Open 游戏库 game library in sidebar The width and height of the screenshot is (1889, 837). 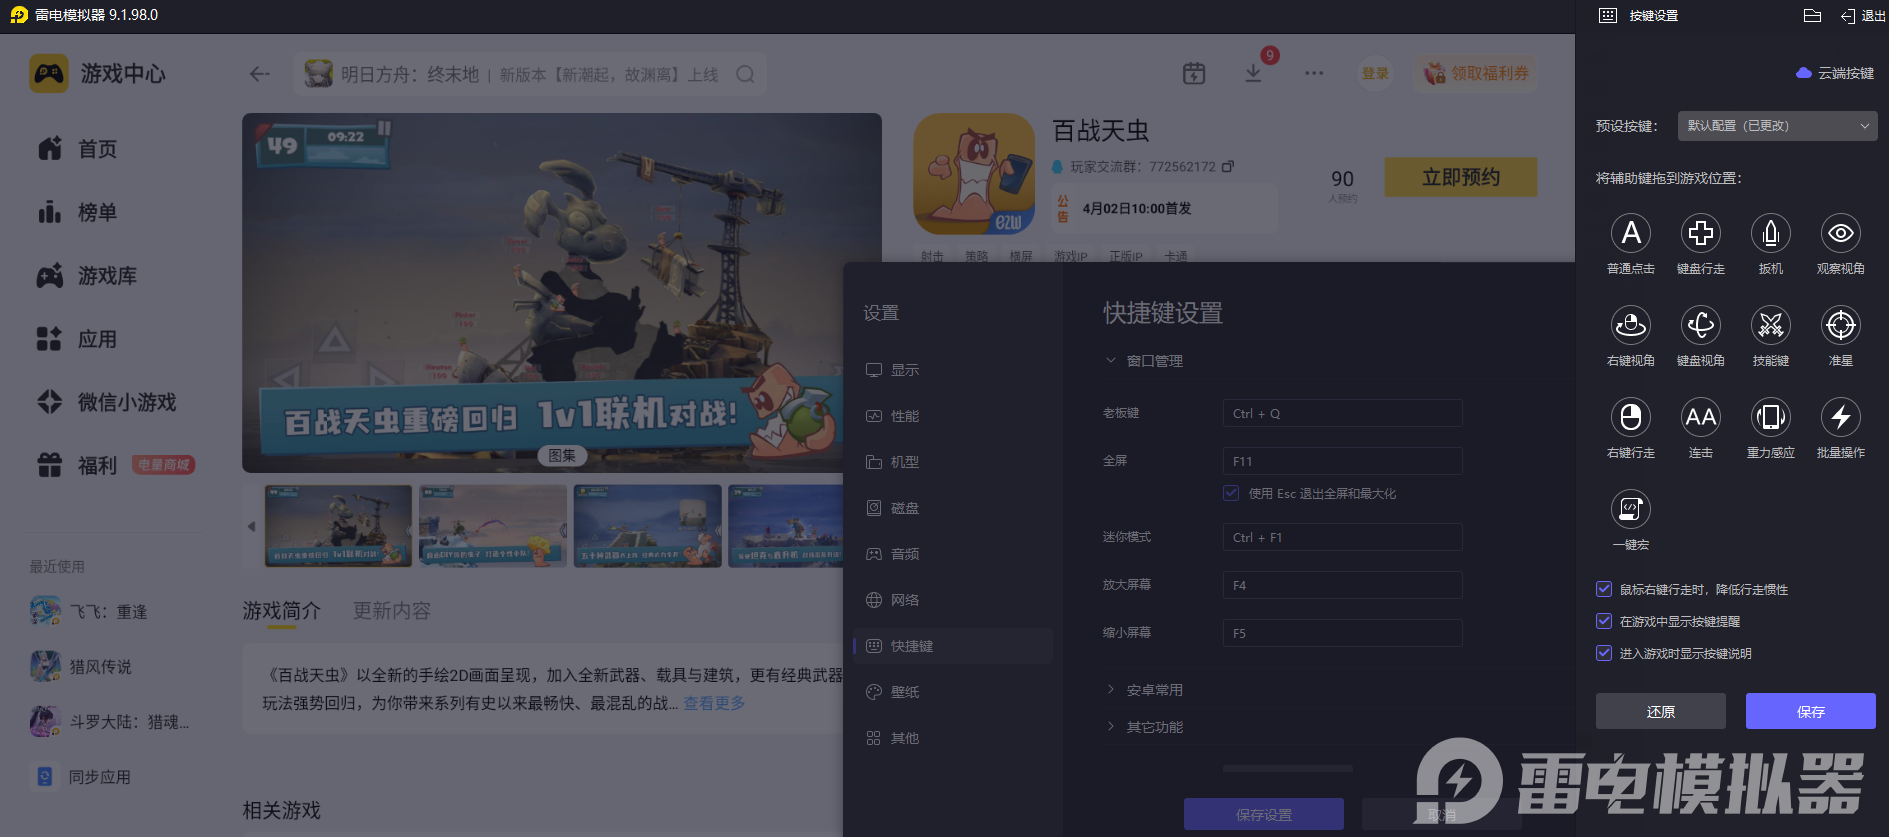pos(87,276)
